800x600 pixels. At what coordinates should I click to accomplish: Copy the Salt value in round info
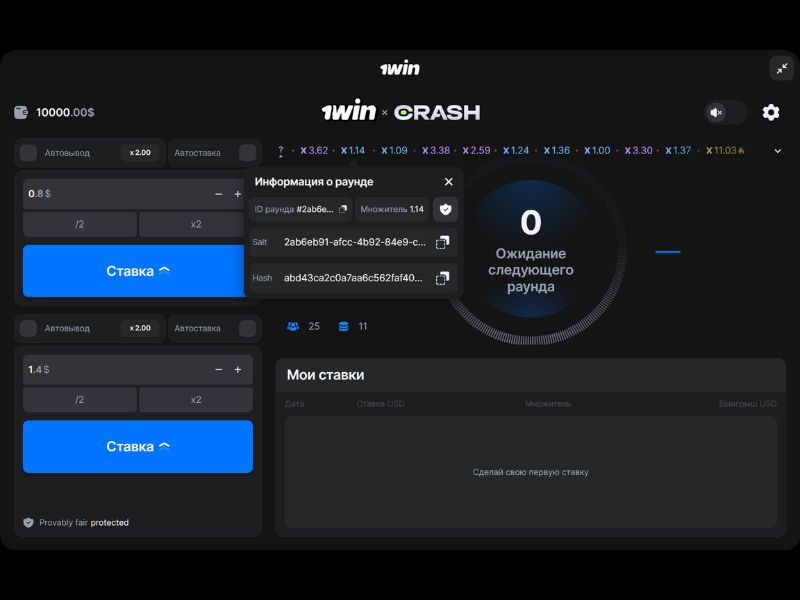441,243
